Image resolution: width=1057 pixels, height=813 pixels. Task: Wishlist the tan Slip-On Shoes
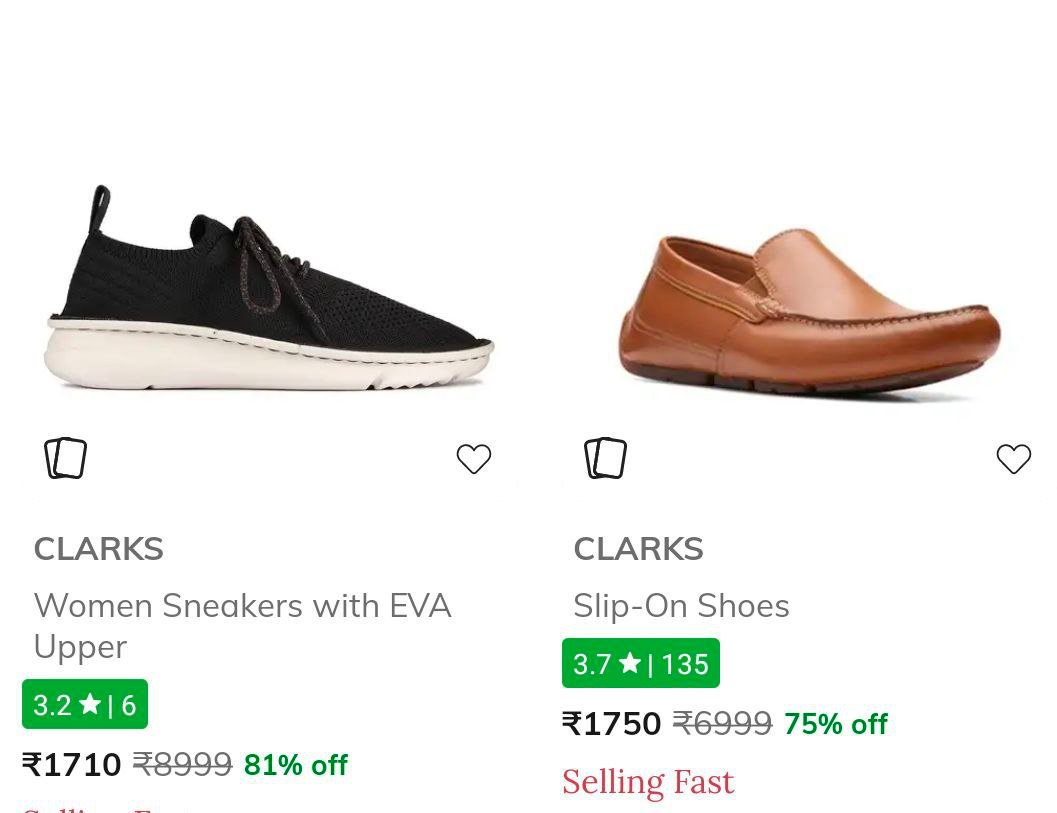coord(1014,459)
